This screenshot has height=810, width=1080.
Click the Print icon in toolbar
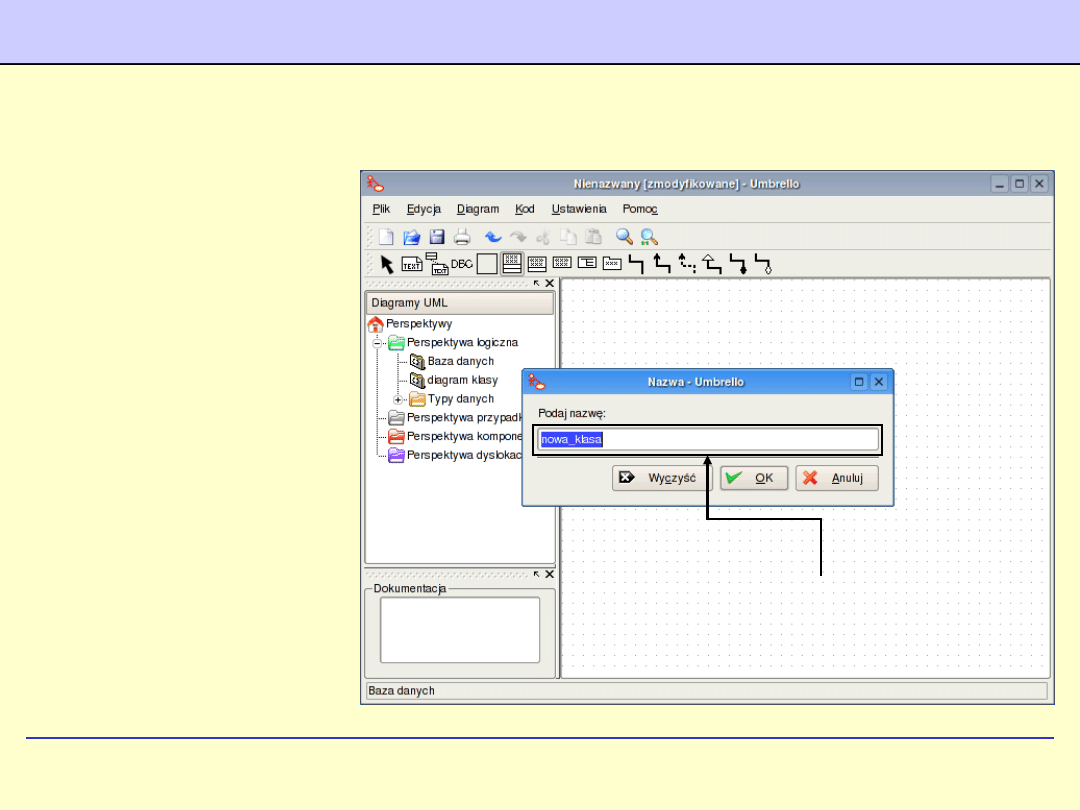click(x=462, y=237)
